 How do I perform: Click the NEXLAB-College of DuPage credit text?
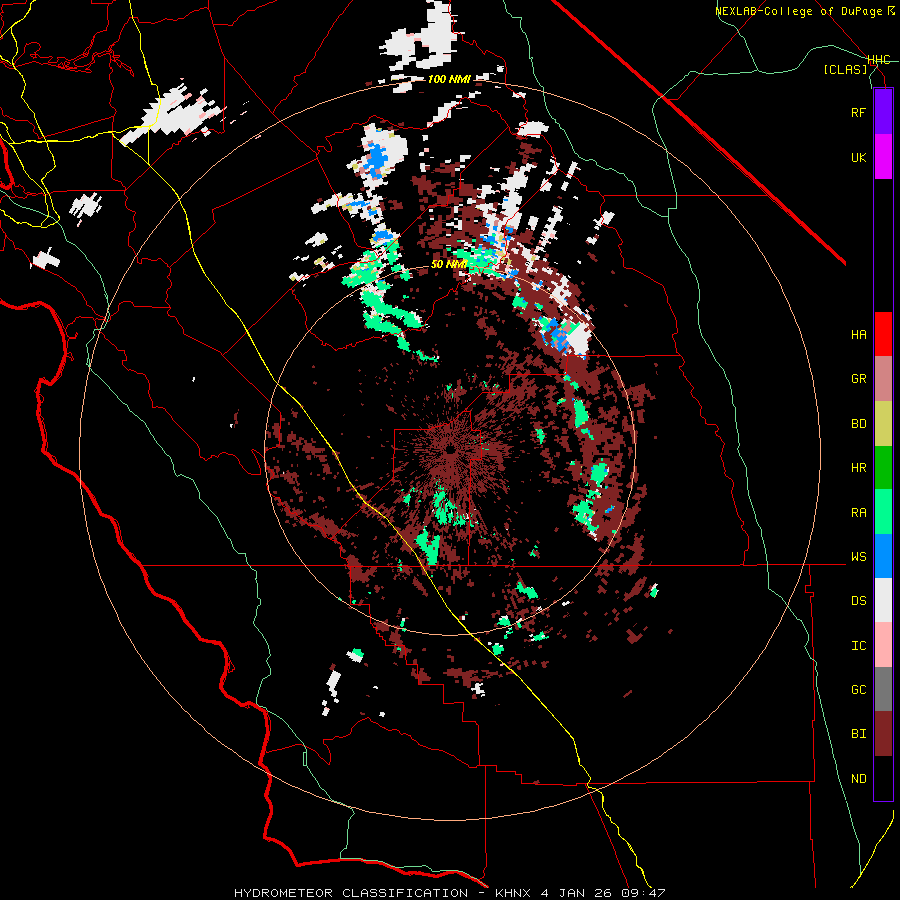(x=798, y=11)
